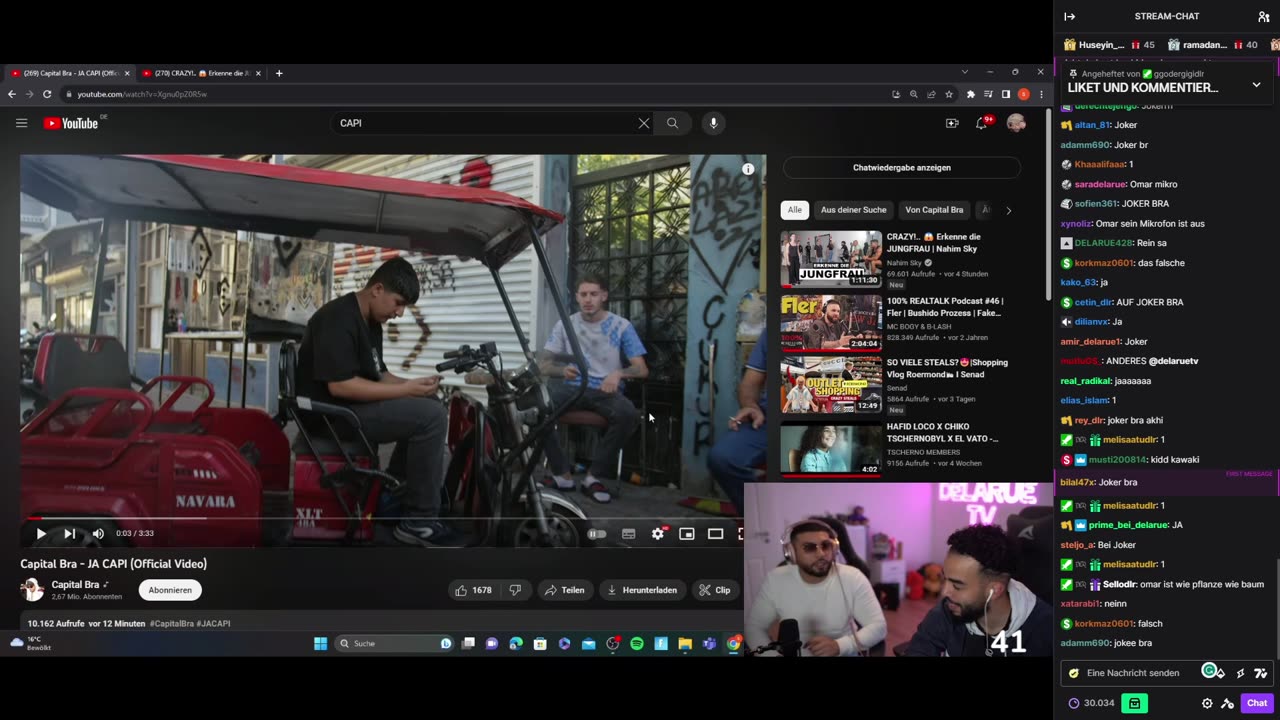Show video info card icon
Viewport: 1280px width, 720px height.
pos(748,169)
